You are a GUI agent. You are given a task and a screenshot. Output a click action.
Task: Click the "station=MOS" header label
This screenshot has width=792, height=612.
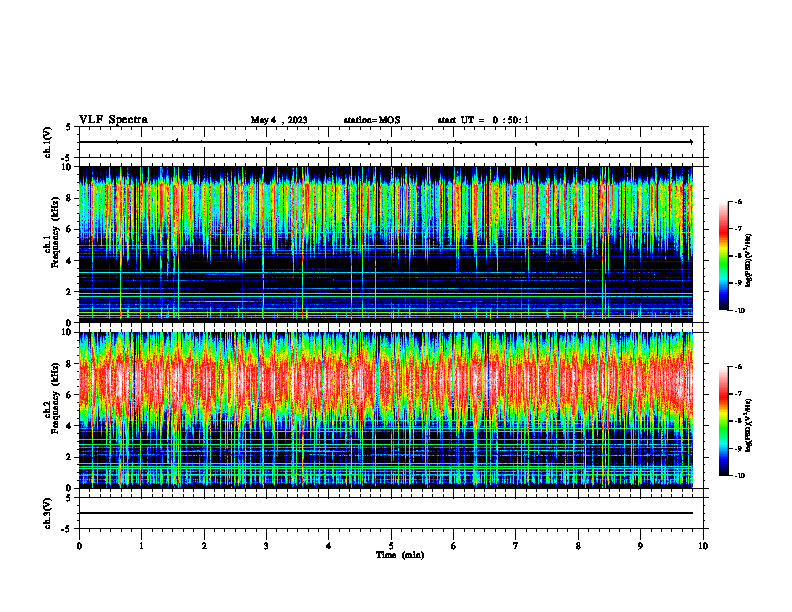point(372,120)
